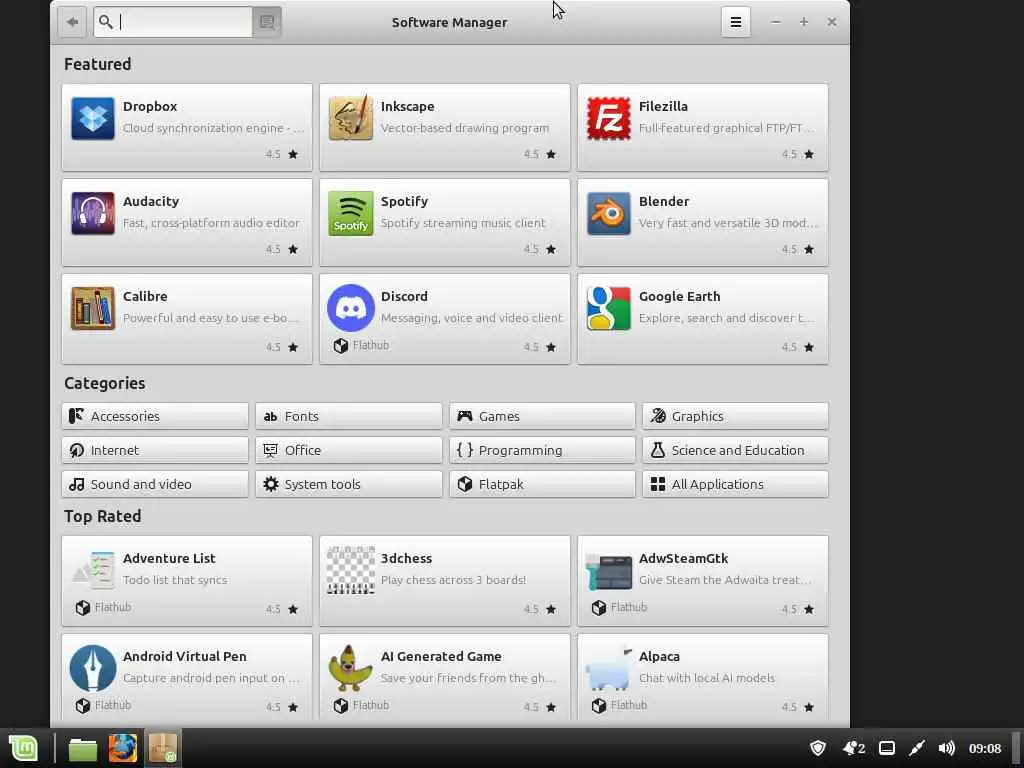This screenshot has height=768, width=1024.
Task: Select the Filezilla icon
Action: click(x=609, y=118)
